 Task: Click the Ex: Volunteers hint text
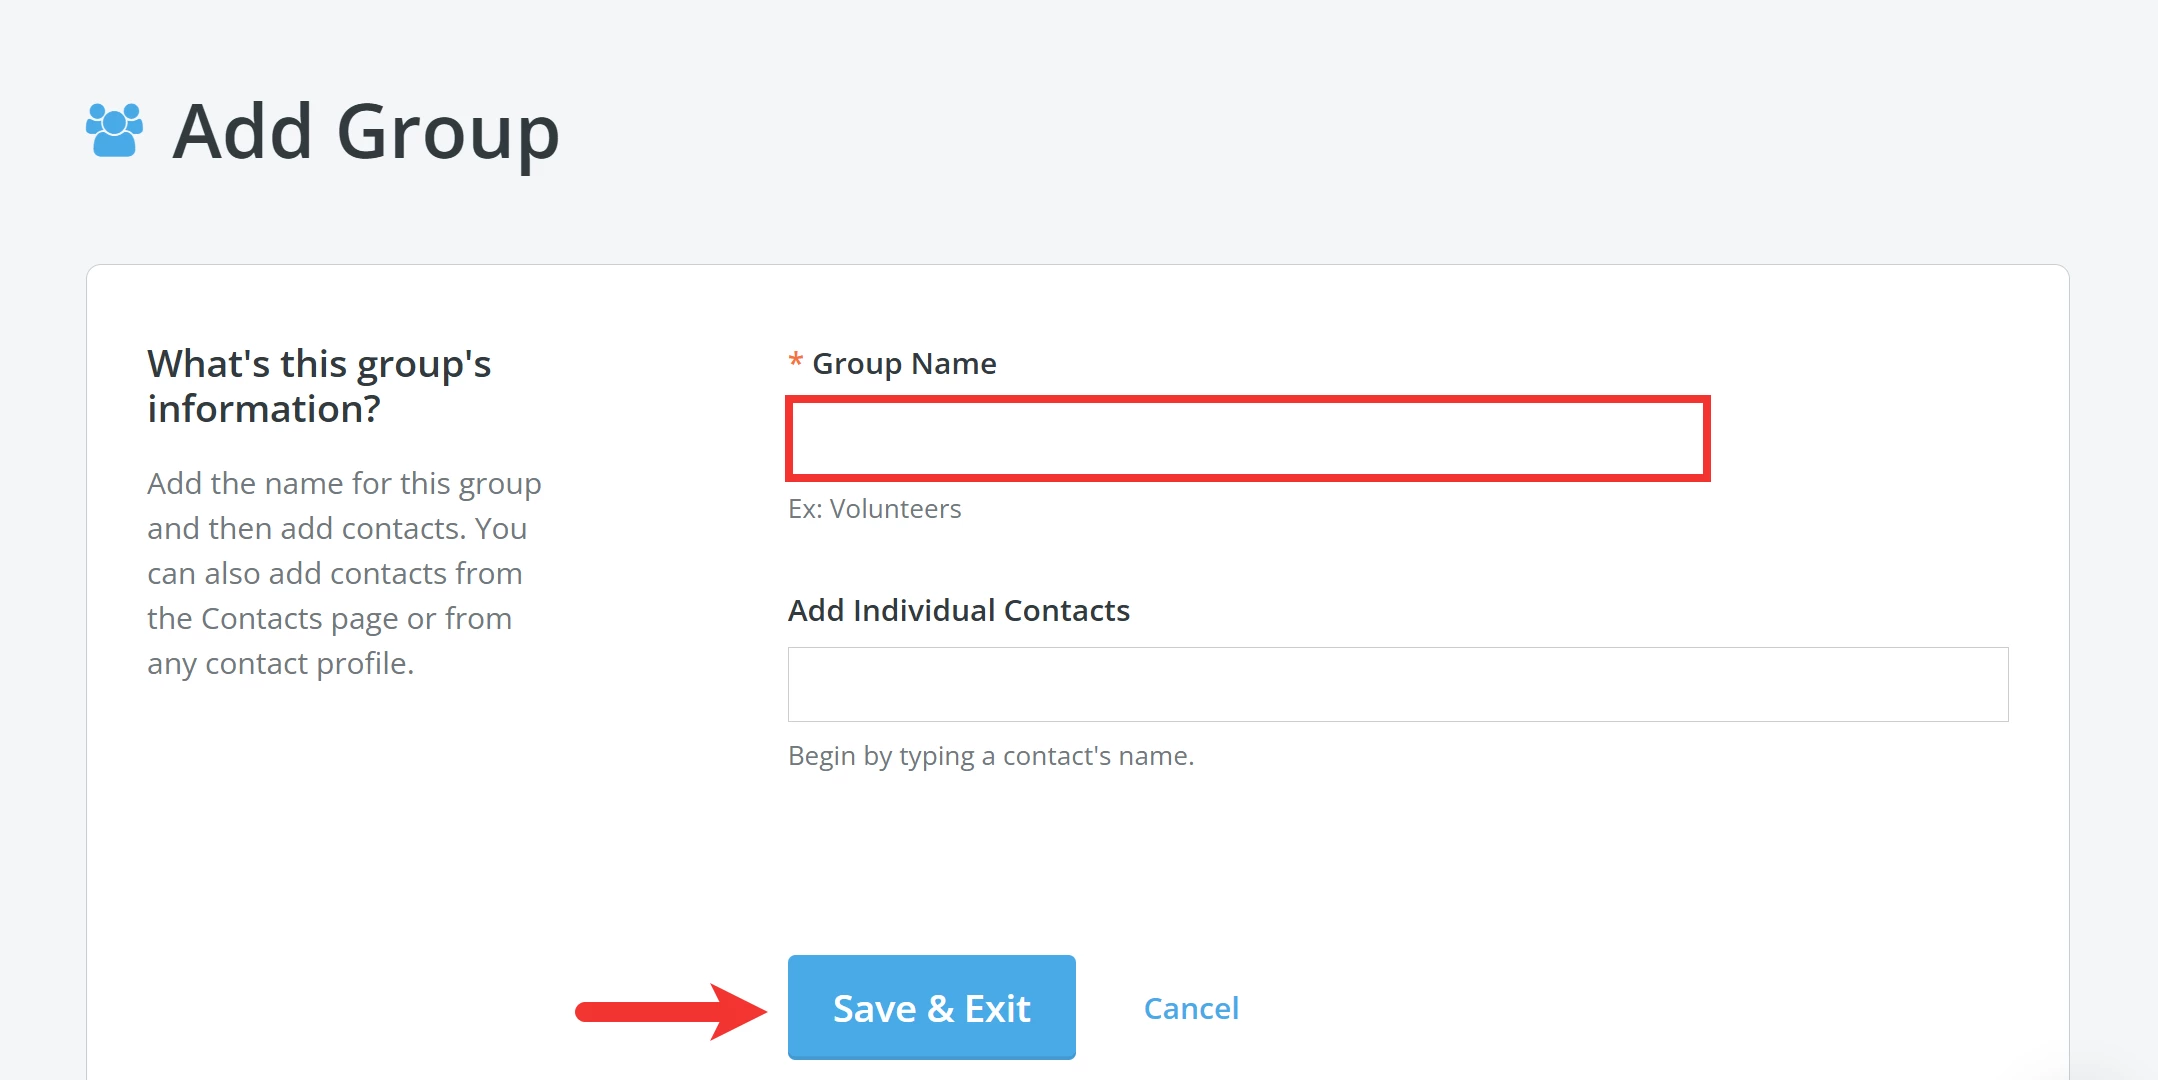click(874, 508)
